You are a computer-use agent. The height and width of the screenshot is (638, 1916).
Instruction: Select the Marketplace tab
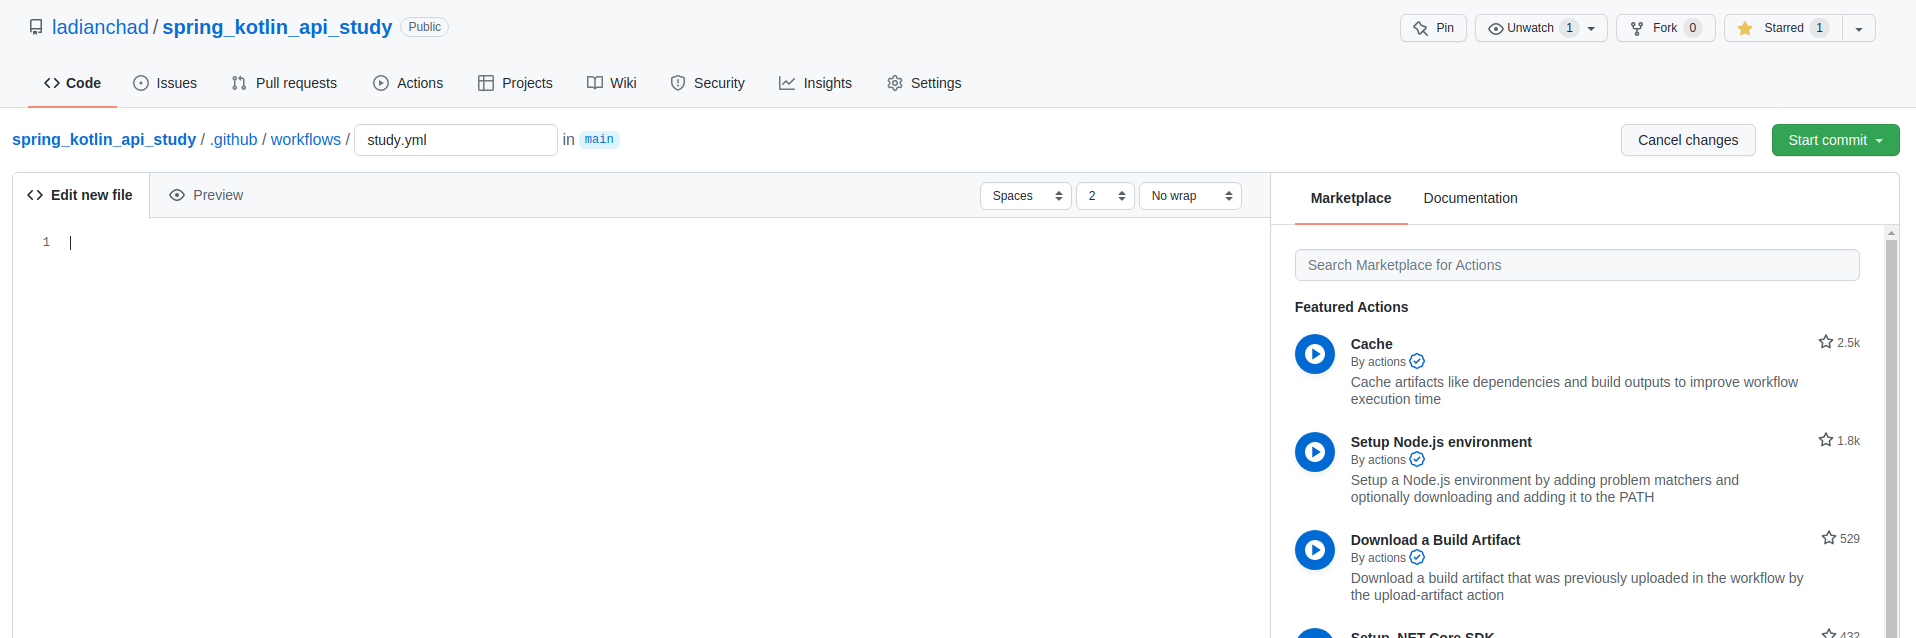tap(1351, 198)
